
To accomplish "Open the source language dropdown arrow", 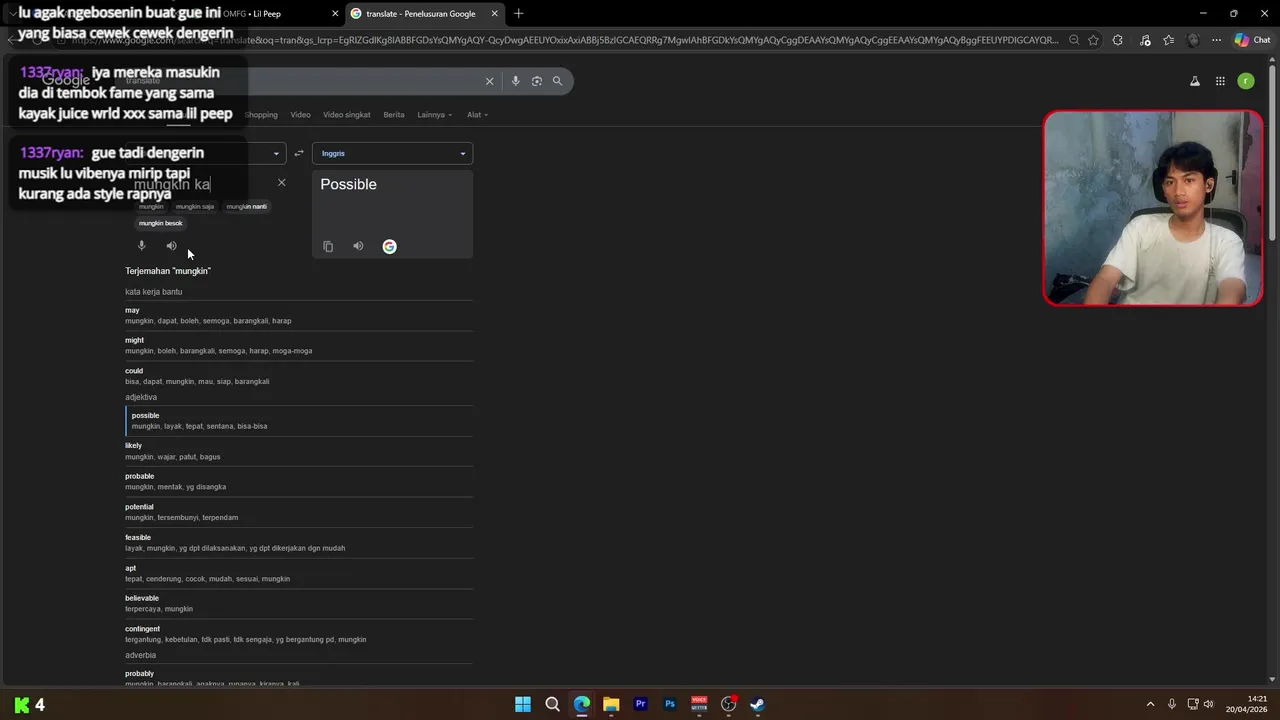I will pyautogui.click(x=276, y=153).
